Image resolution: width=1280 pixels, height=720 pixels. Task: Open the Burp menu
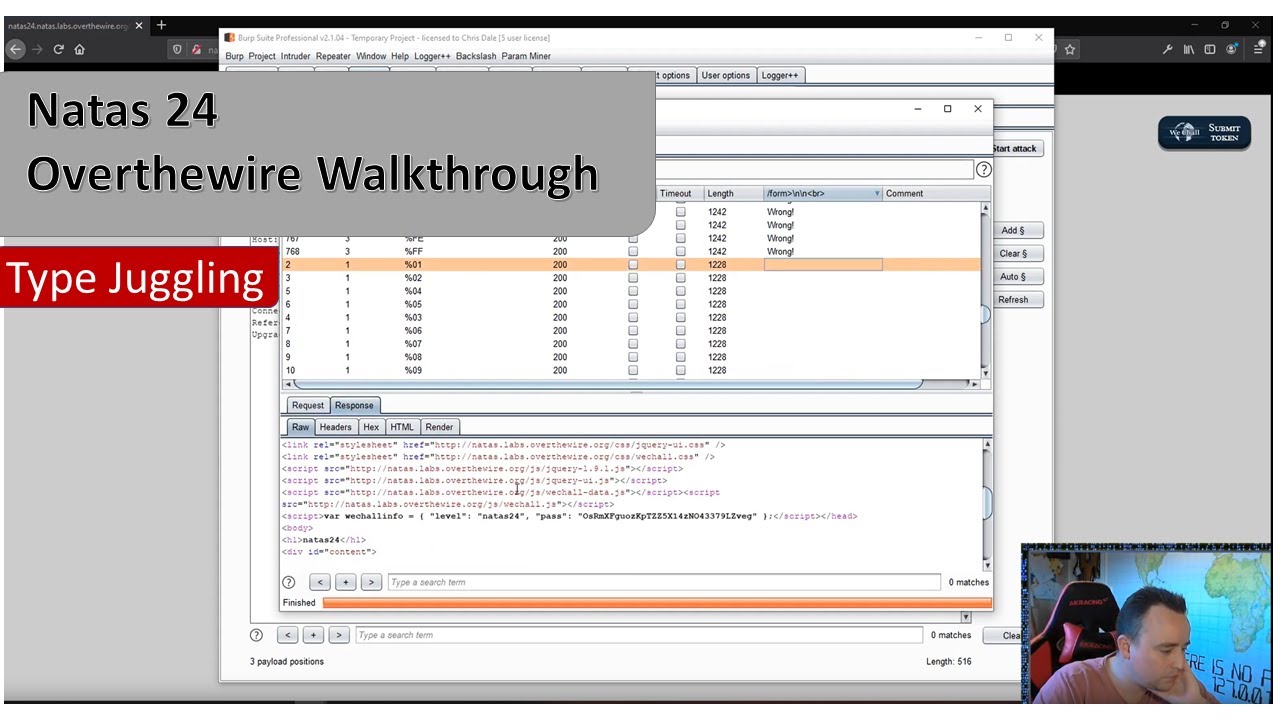(234, 56)
